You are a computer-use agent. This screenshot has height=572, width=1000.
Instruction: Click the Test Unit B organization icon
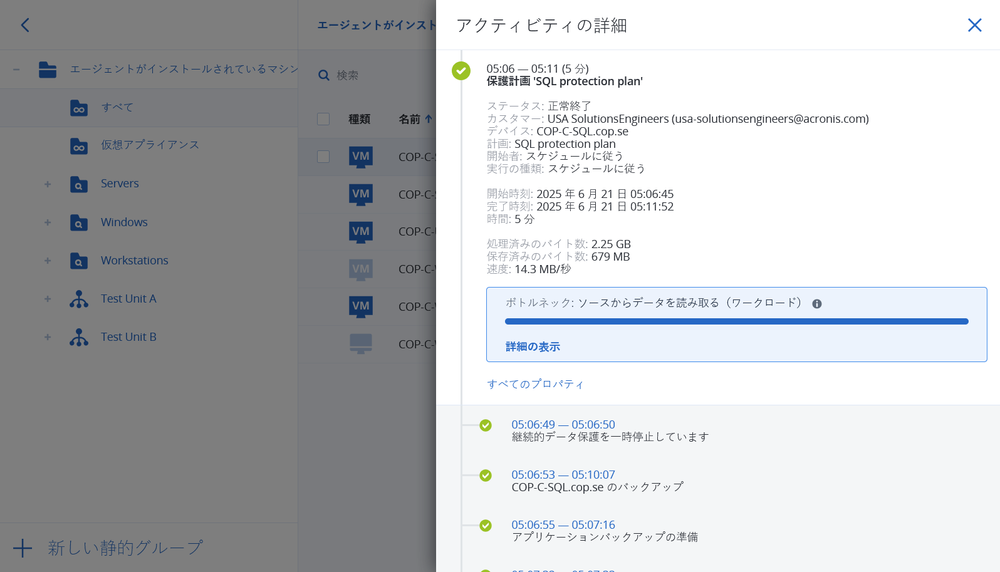coord(79,337)
